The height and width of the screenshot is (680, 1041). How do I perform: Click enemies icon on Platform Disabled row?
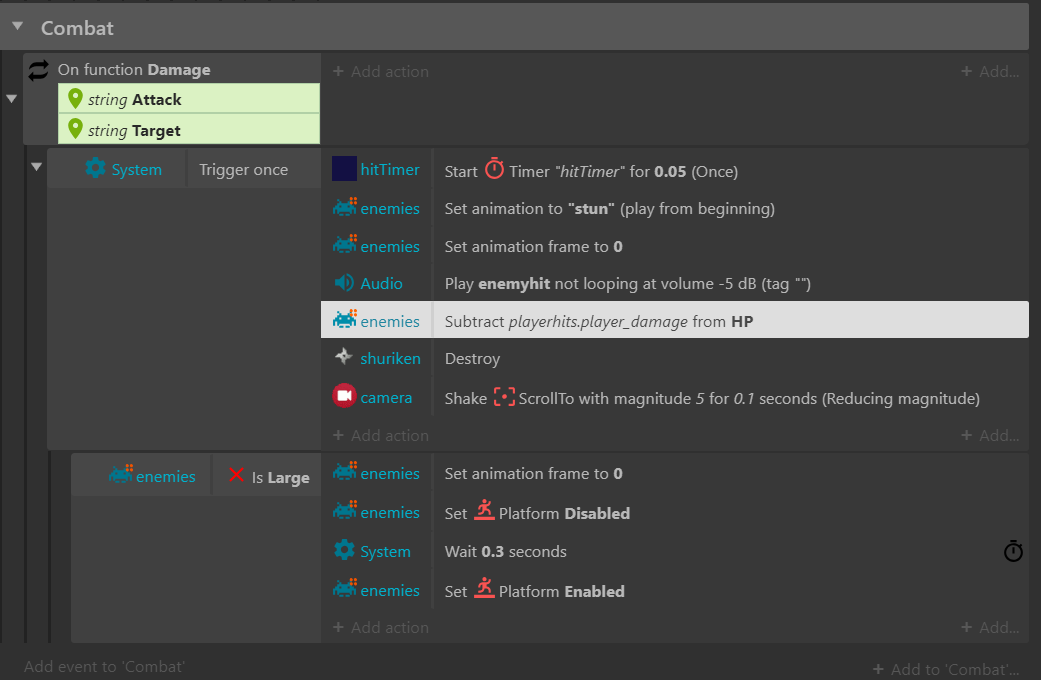(345, 511)
